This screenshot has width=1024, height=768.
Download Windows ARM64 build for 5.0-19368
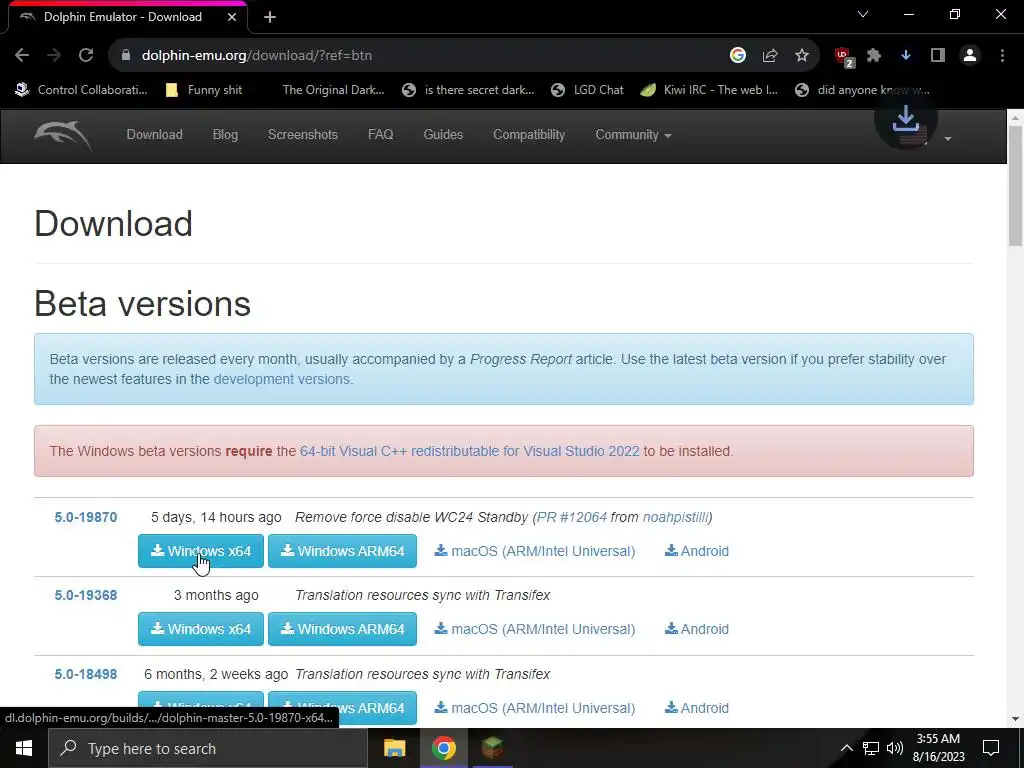tap(342, 629)
